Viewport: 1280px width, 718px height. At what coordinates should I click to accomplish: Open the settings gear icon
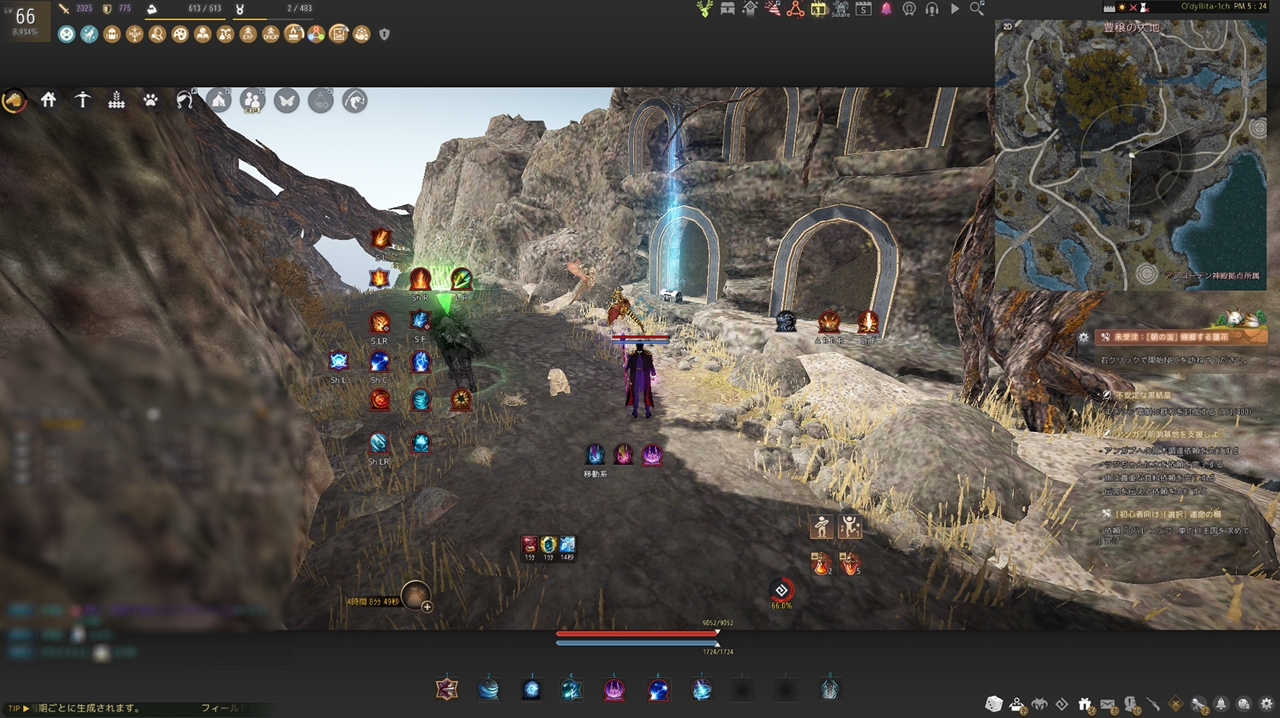click(1267, 704)
